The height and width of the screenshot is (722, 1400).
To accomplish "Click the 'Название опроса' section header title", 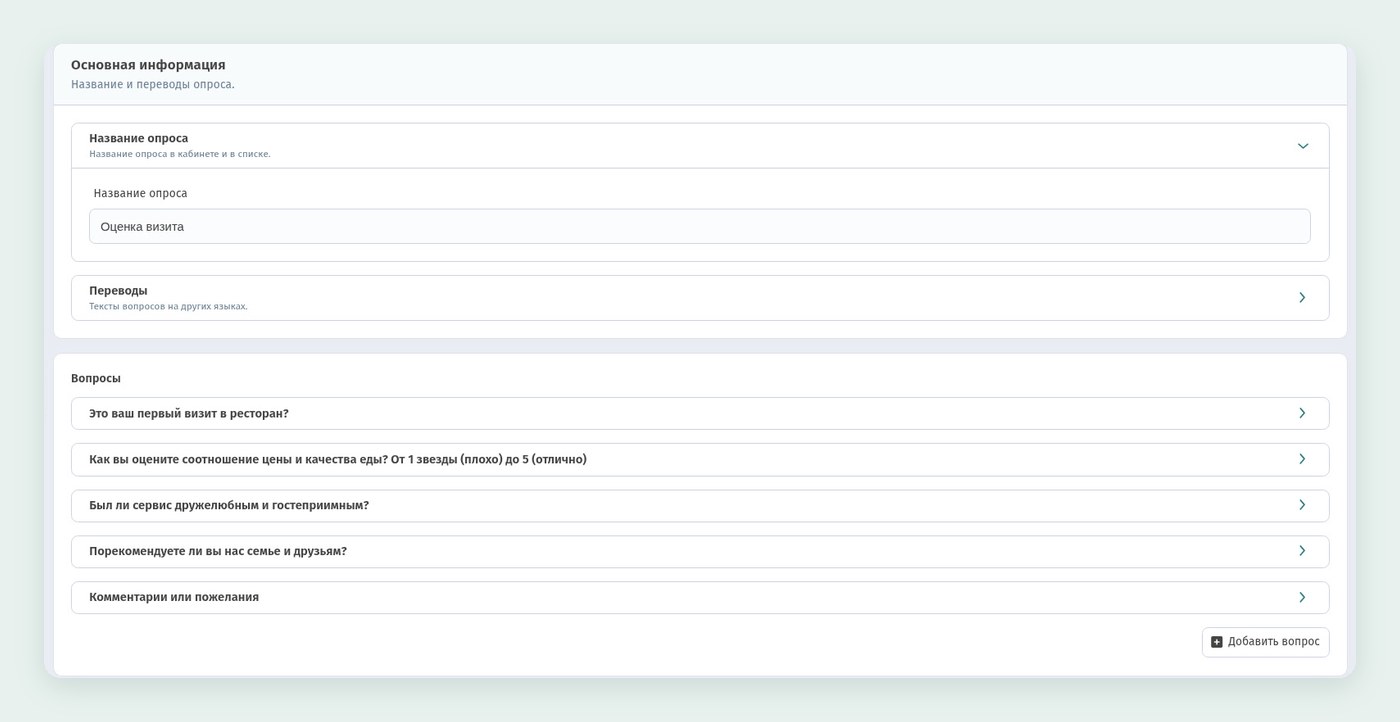I will click(138, 138).
